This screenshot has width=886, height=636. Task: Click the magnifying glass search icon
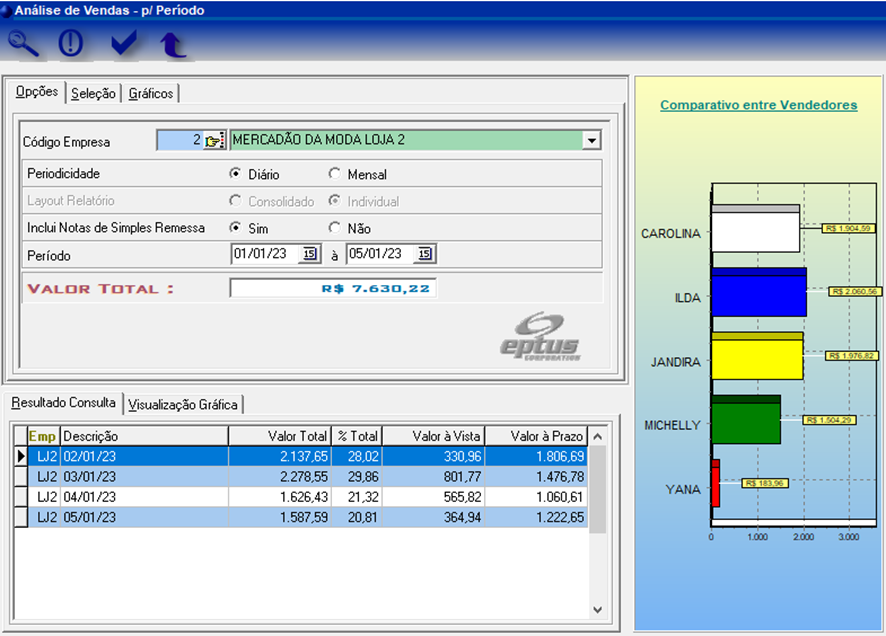click(x=23, y=43)
